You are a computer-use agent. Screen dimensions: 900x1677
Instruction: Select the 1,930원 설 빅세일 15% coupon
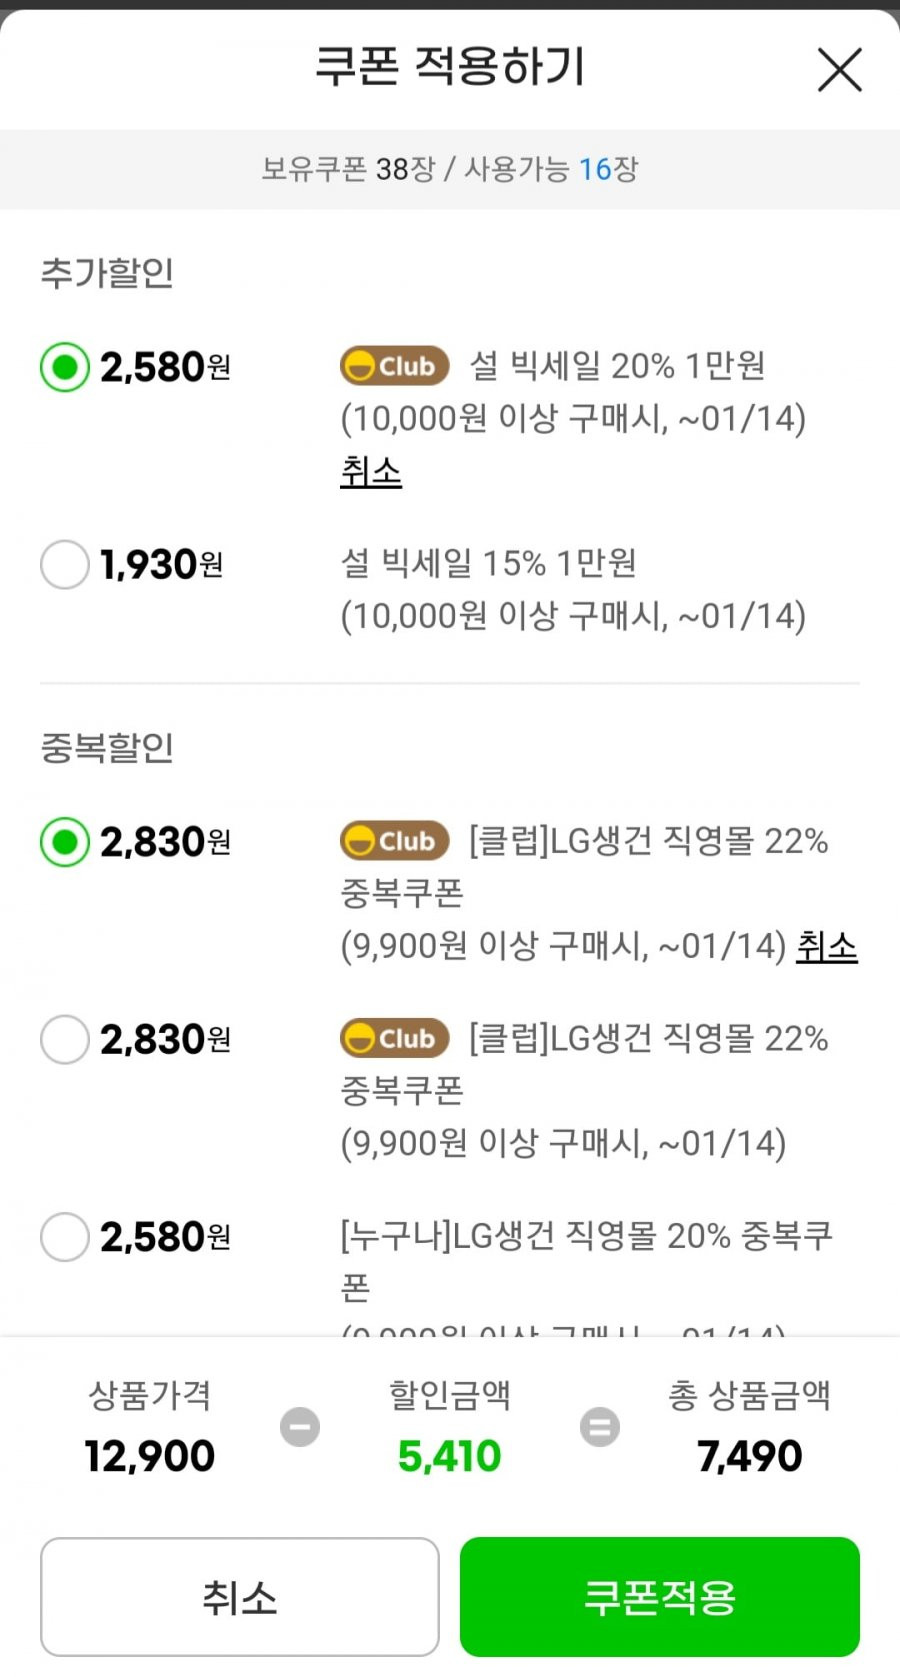pos(65,564)
